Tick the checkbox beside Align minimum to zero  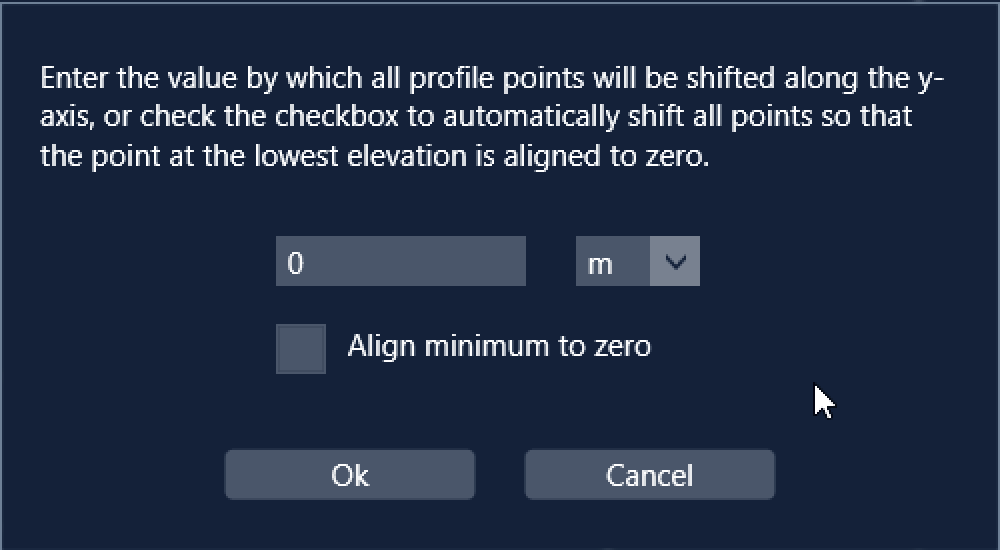coord(300,348)
